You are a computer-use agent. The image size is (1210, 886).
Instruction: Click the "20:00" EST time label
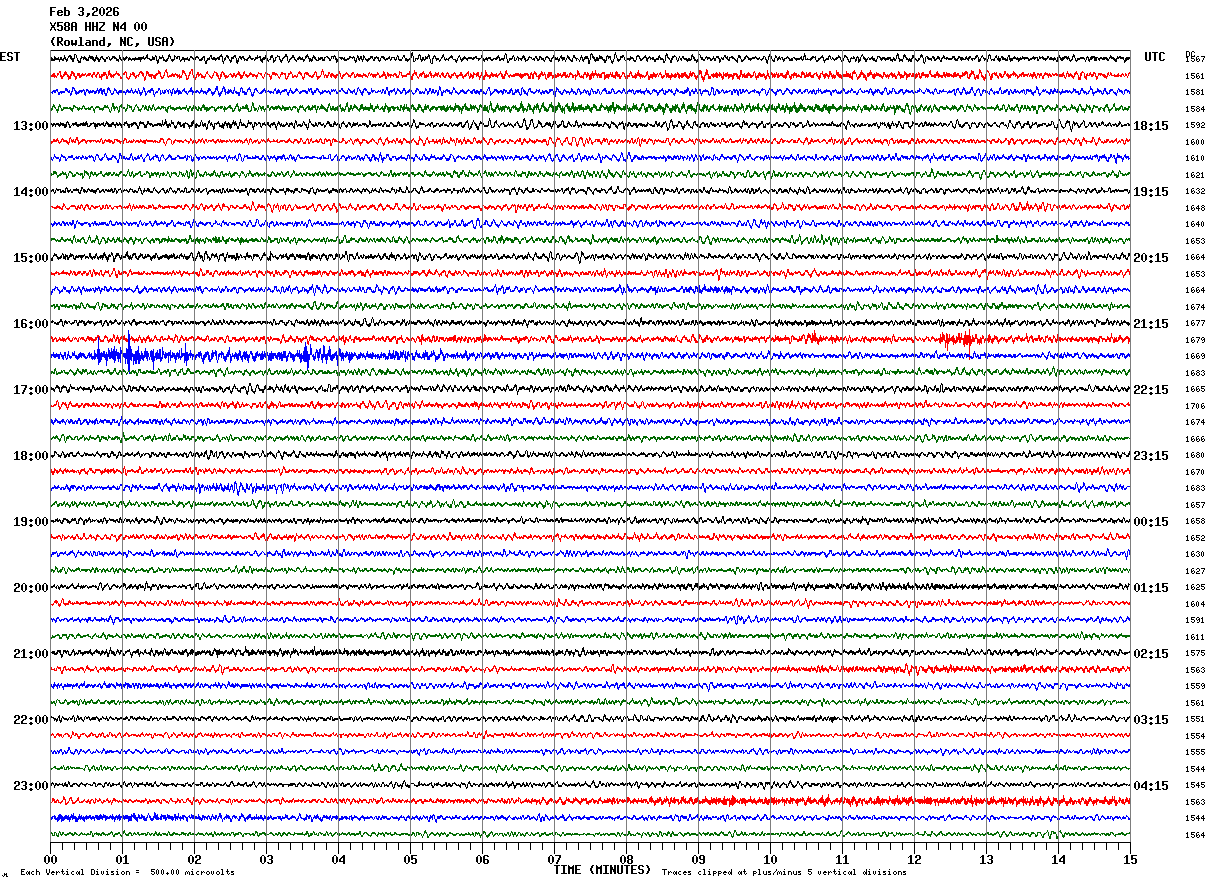click(x=30, y=588)
